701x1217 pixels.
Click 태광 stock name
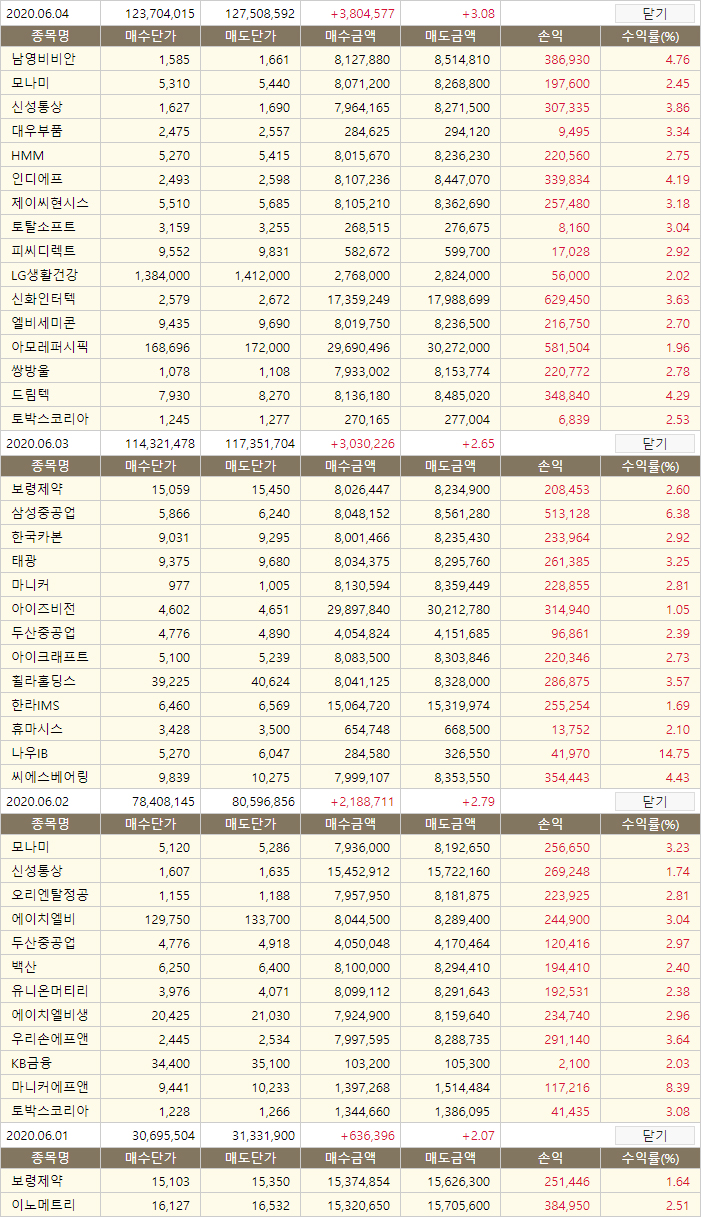point(24,561)
